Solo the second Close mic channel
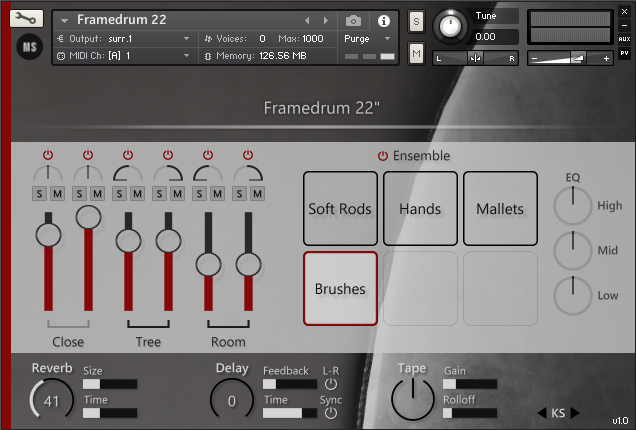 80,194
